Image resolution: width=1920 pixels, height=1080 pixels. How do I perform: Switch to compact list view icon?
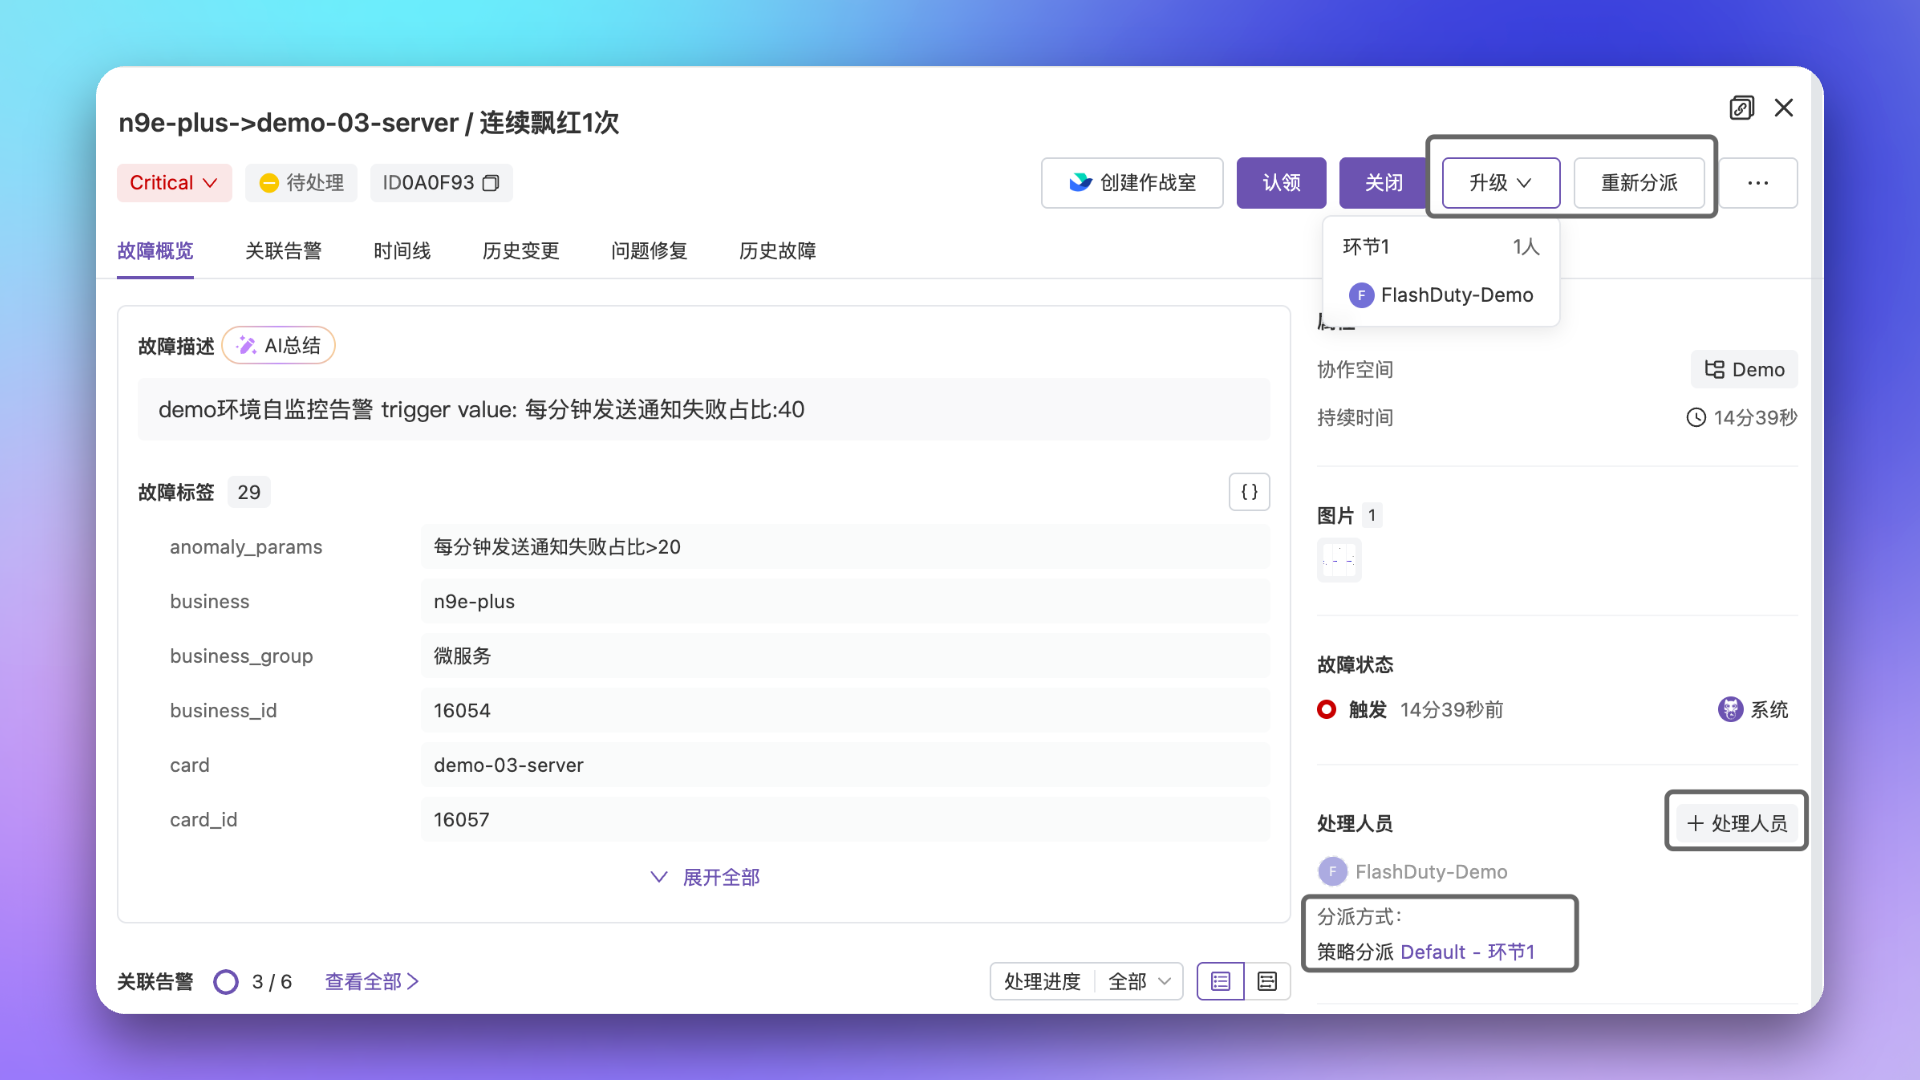(1266, 981)
